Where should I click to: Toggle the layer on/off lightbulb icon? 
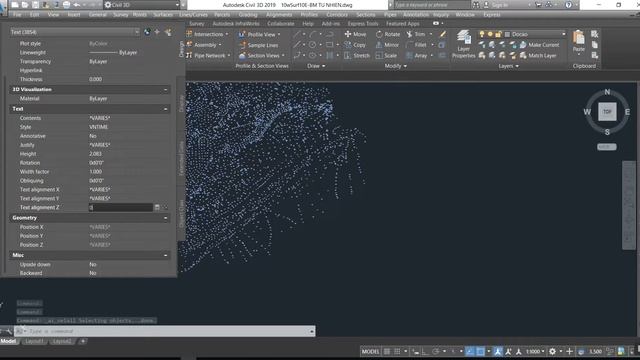[x=482, y=34]
